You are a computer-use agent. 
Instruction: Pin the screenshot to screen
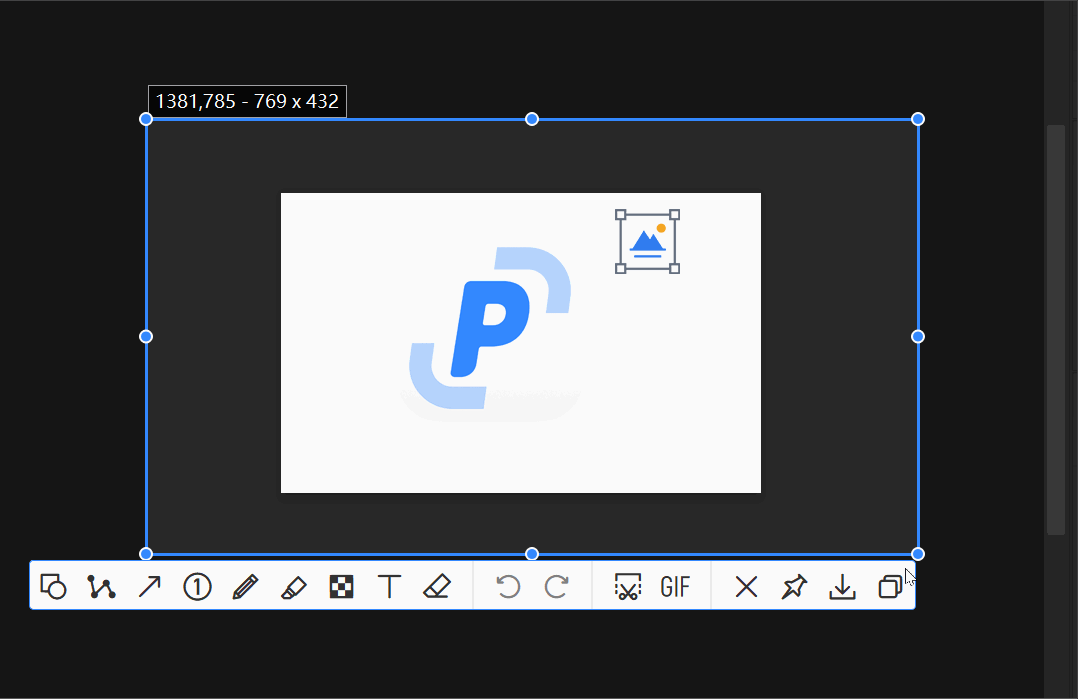[794, 587]
